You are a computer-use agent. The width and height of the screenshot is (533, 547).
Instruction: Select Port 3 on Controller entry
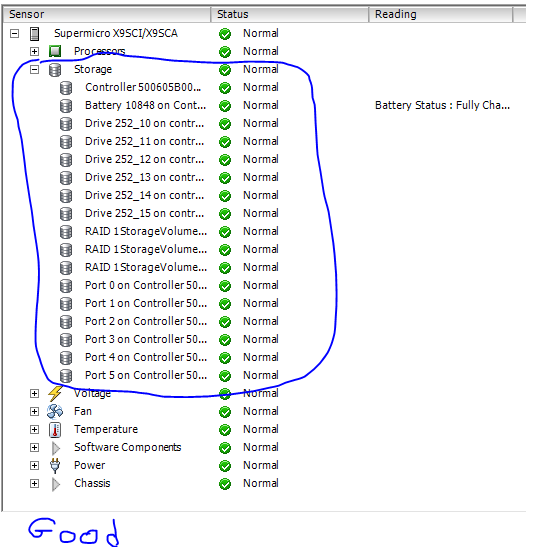coord(146,339)
